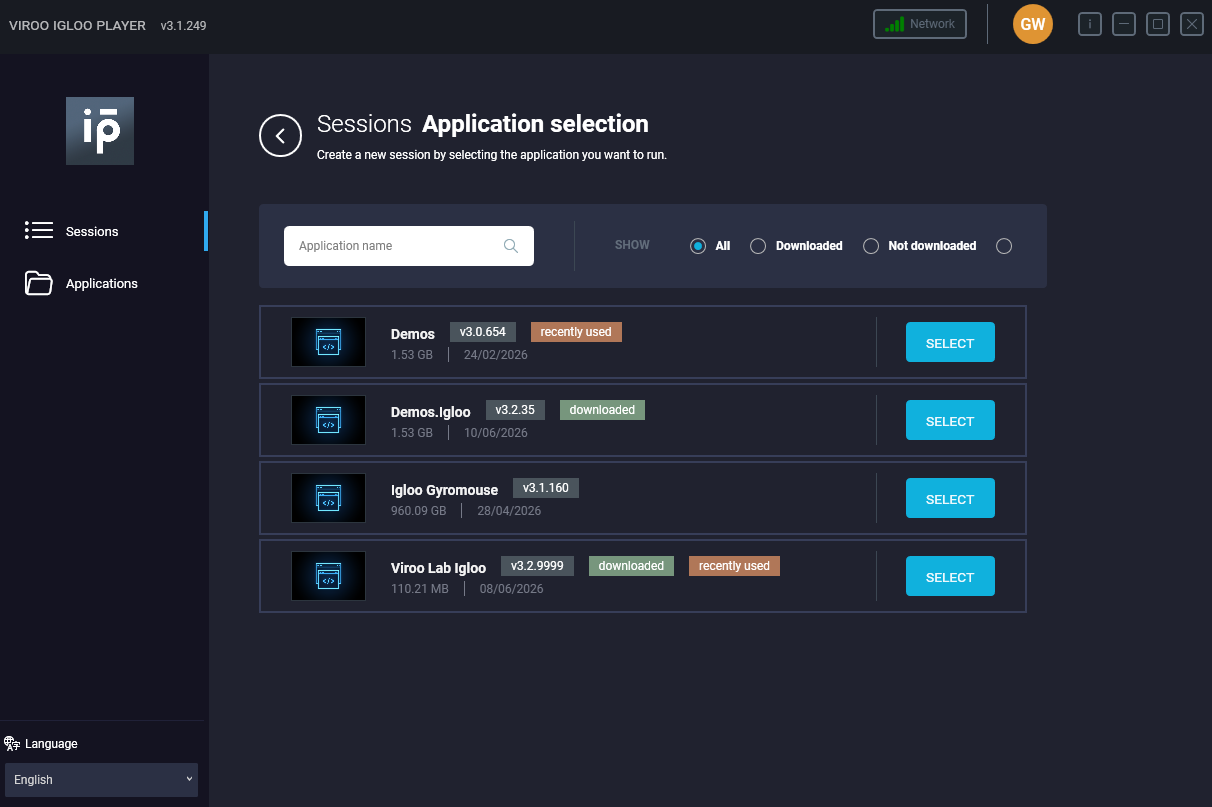Screen dimensions: 1212x807
Task: Click the Language globe icon
Action: click(x=12, y=743)
